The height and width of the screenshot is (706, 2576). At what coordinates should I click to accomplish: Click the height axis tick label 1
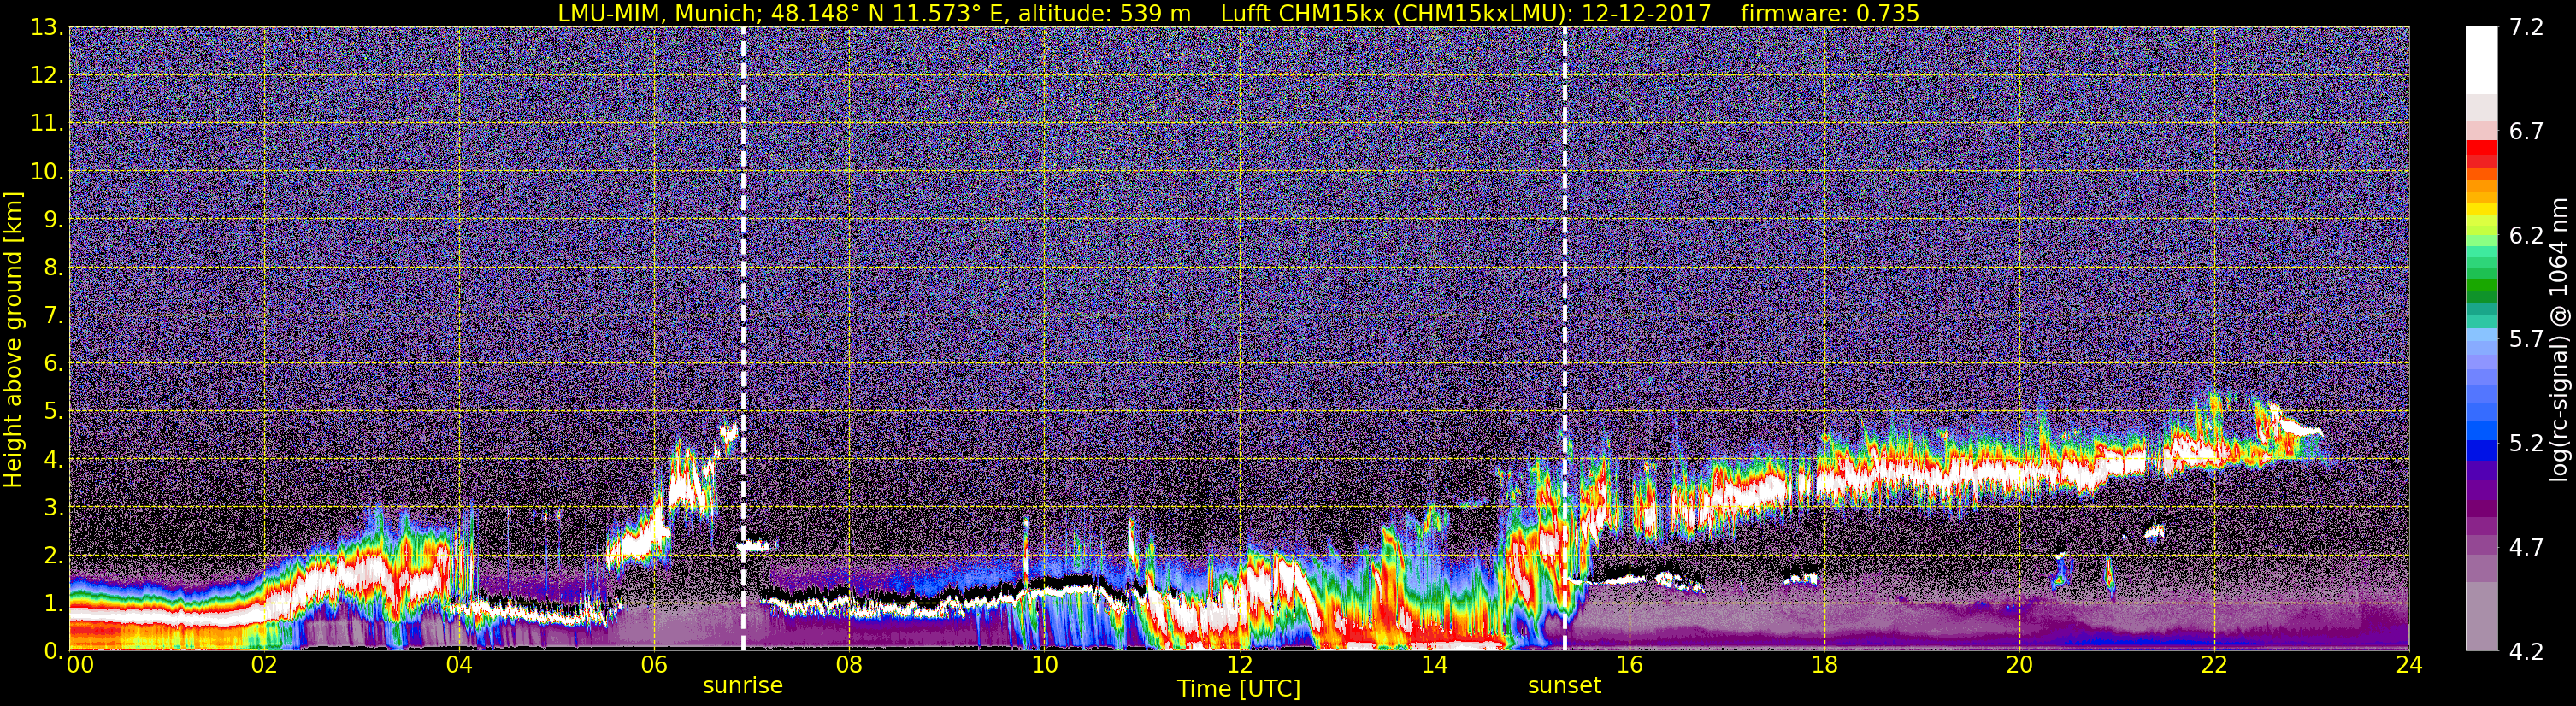54,604
